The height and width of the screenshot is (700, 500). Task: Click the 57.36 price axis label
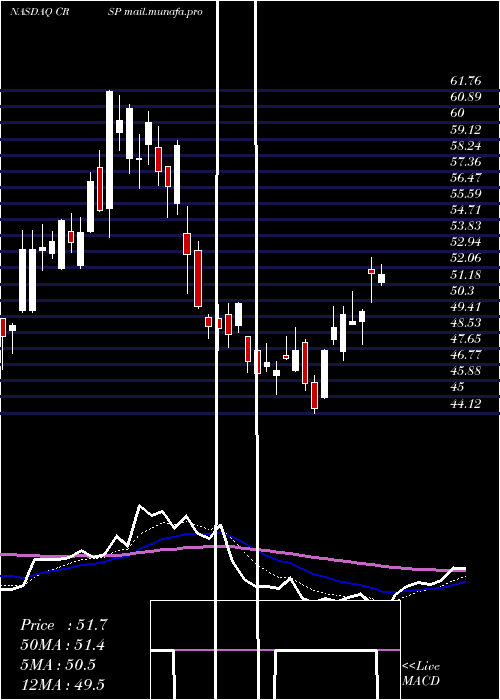click(x=466, y=162)
